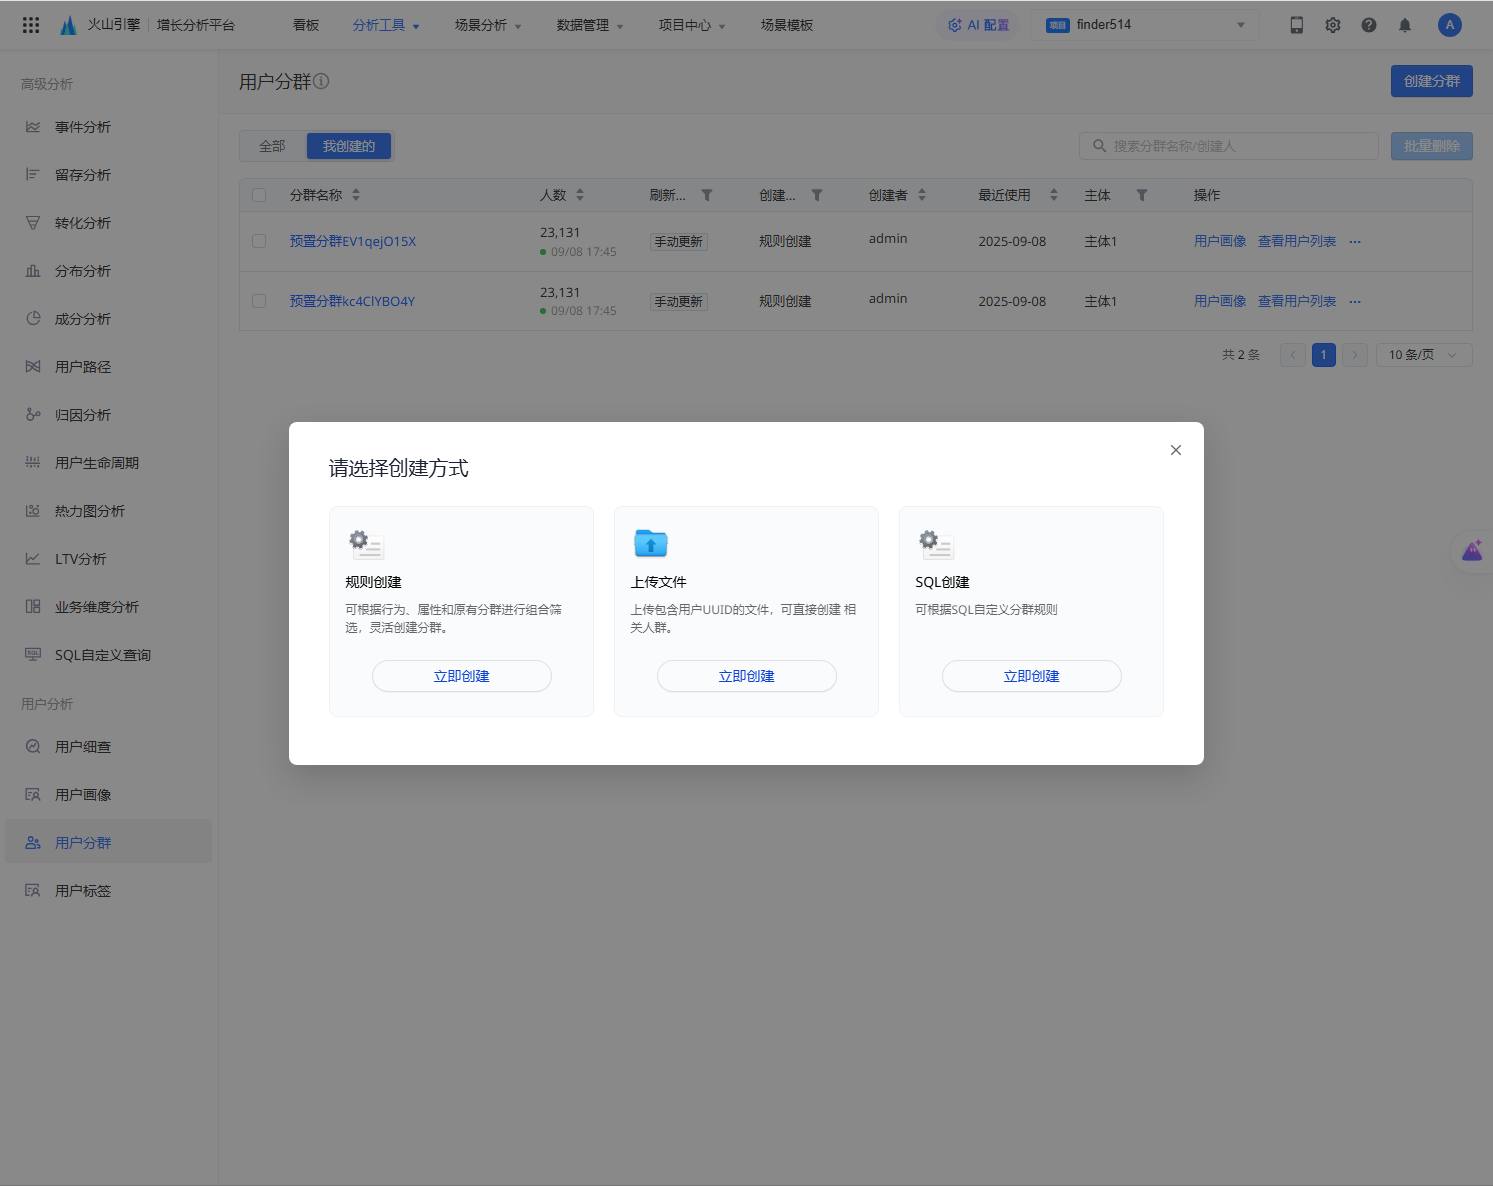
Task: Sort by 人数 column arrows
Action: pos(580,195)
